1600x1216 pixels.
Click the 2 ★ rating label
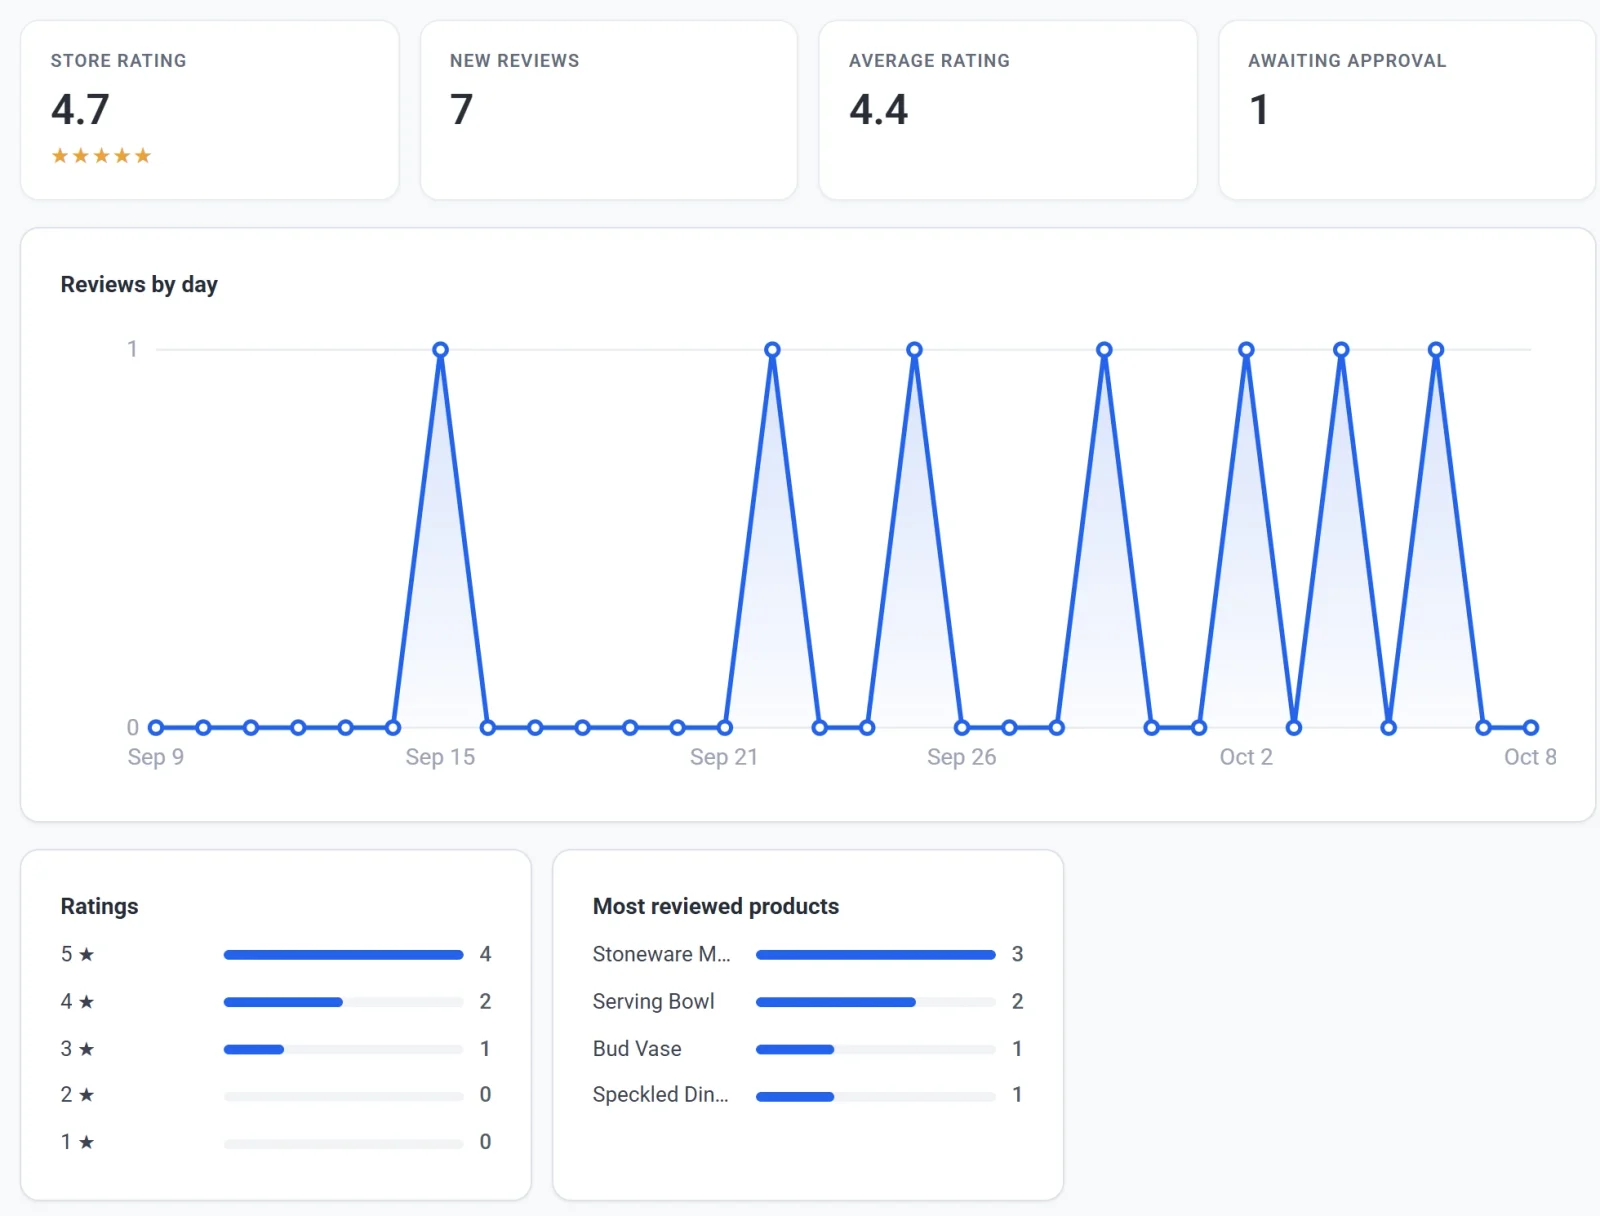[x=77, y=1094]
